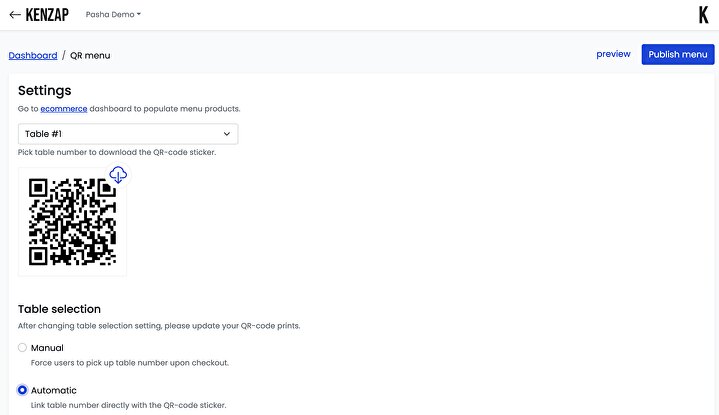Download QR code via the cloud icon

click(118, 175)
